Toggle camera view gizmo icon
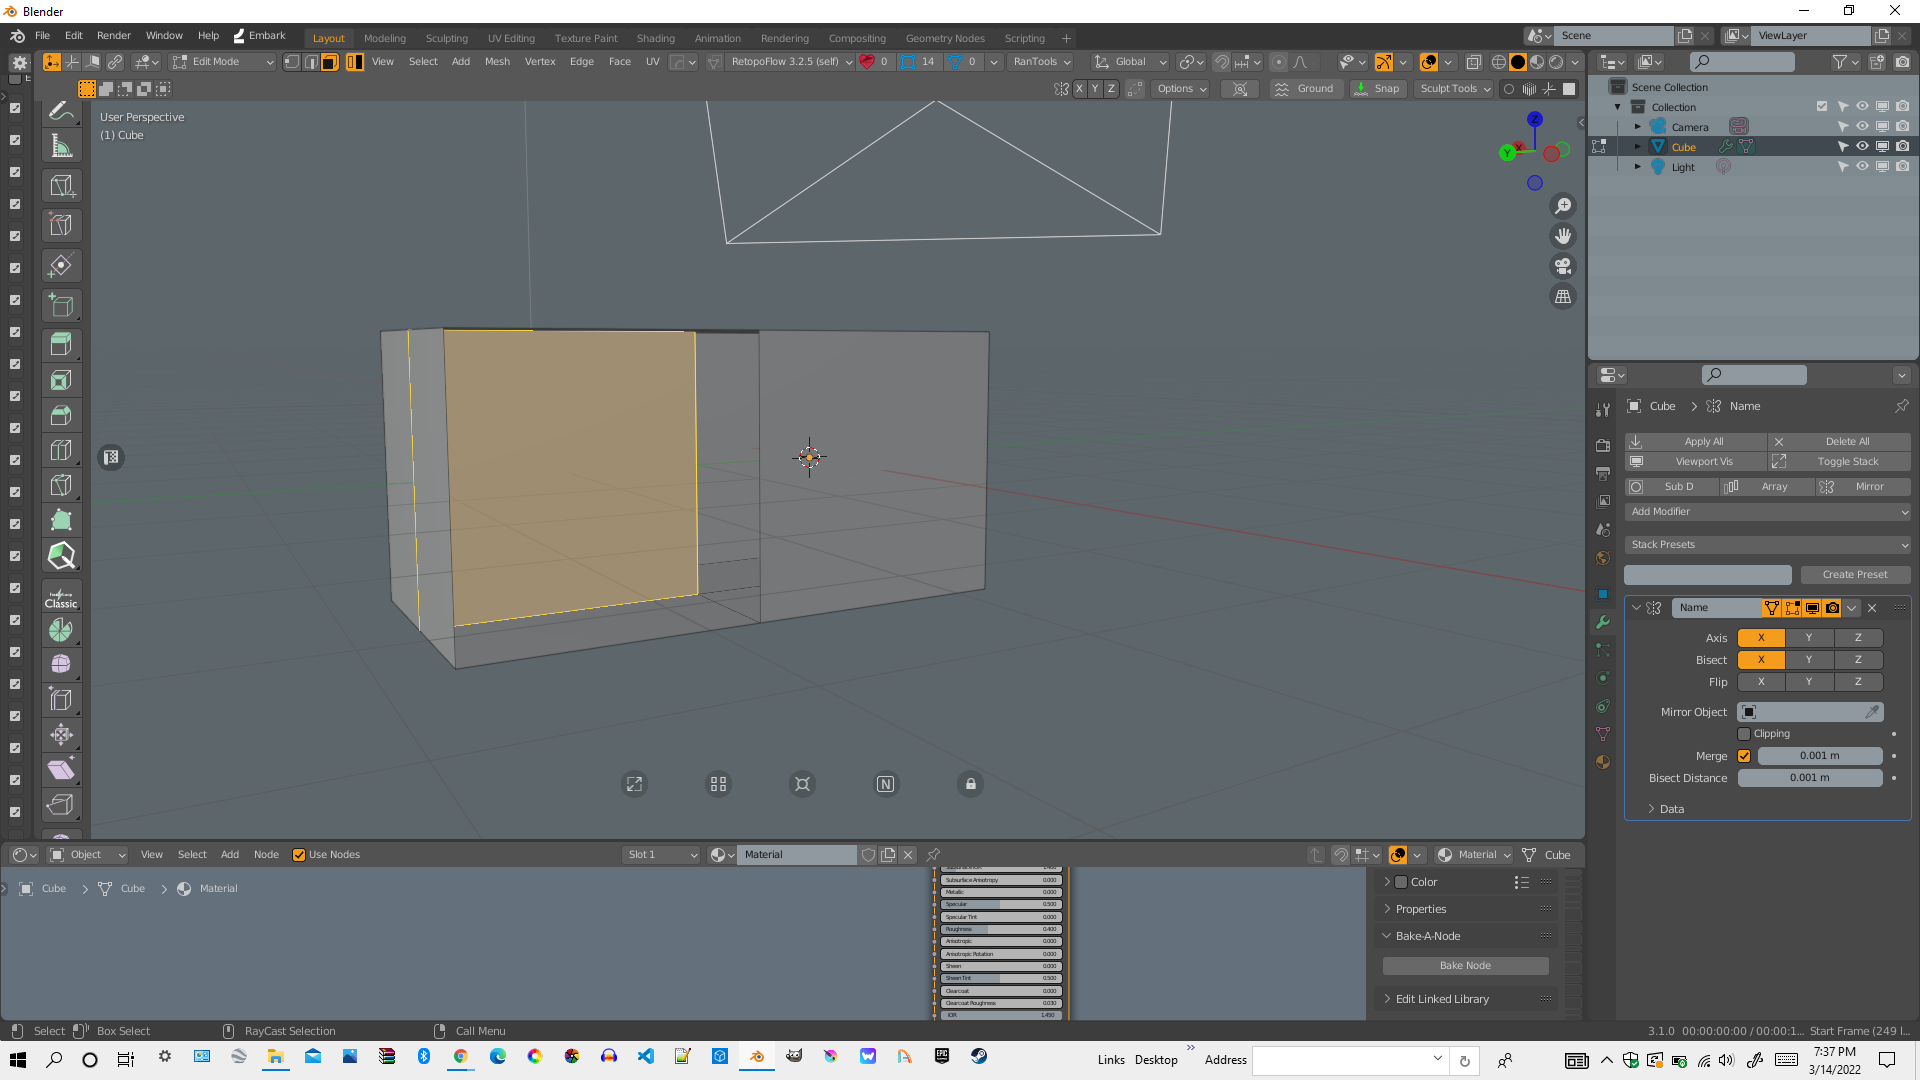Screen dimensions: 1920x1080 (x=1563, y=266)
